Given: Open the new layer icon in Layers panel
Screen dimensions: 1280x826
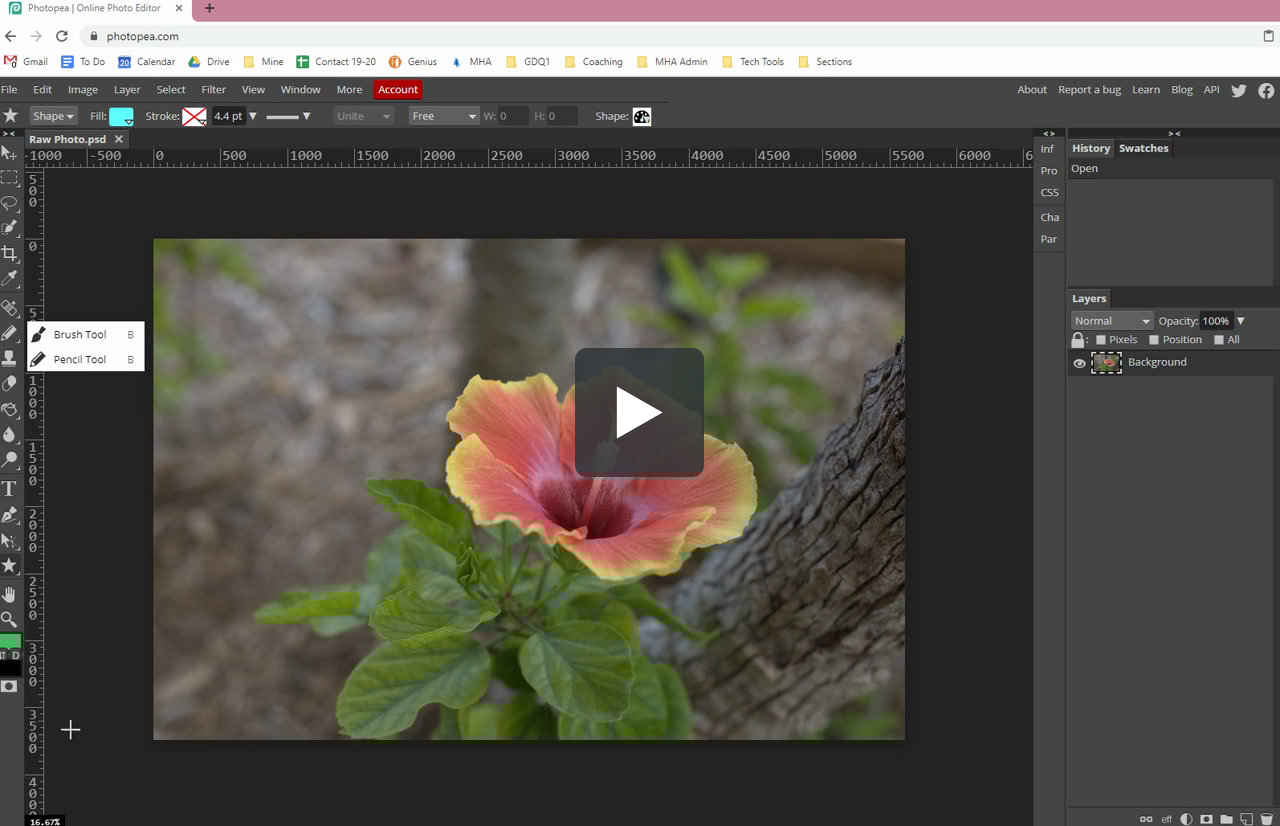Looking at the screenshot, I should (x=1246, y=817).
